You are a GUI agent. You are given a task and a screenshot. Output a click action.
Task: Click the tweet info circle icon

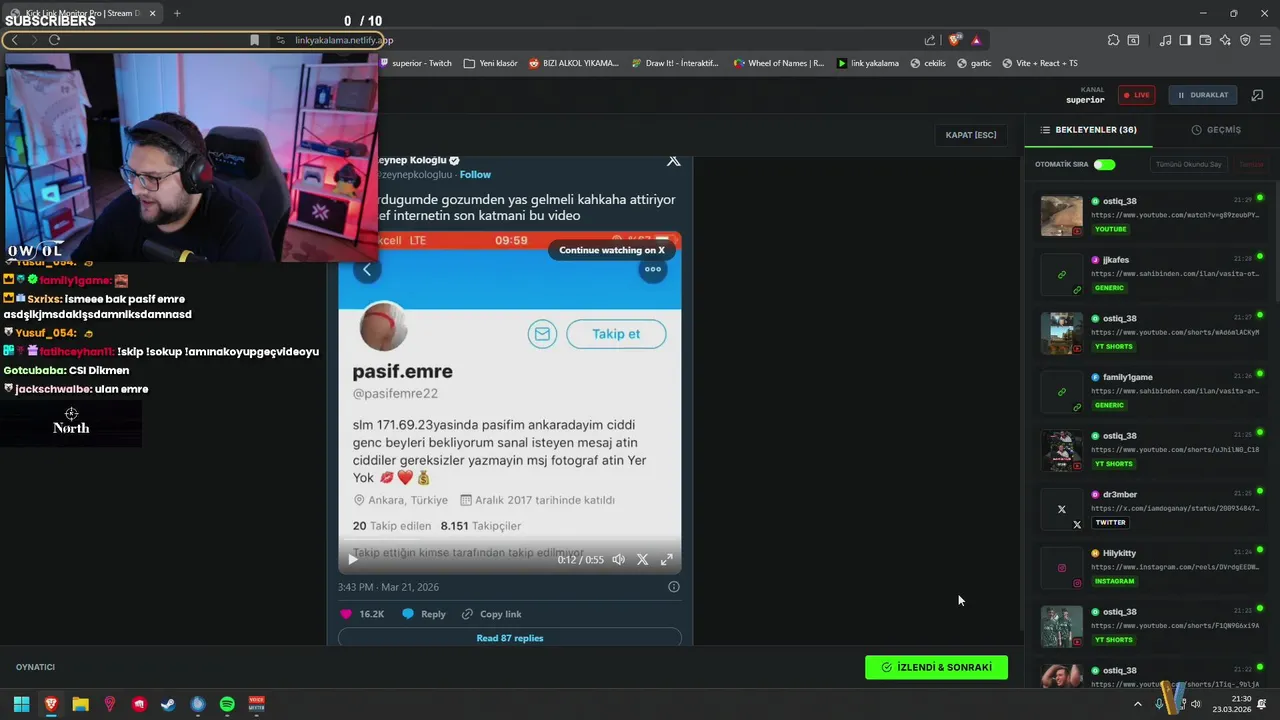(x=673, y=587)
